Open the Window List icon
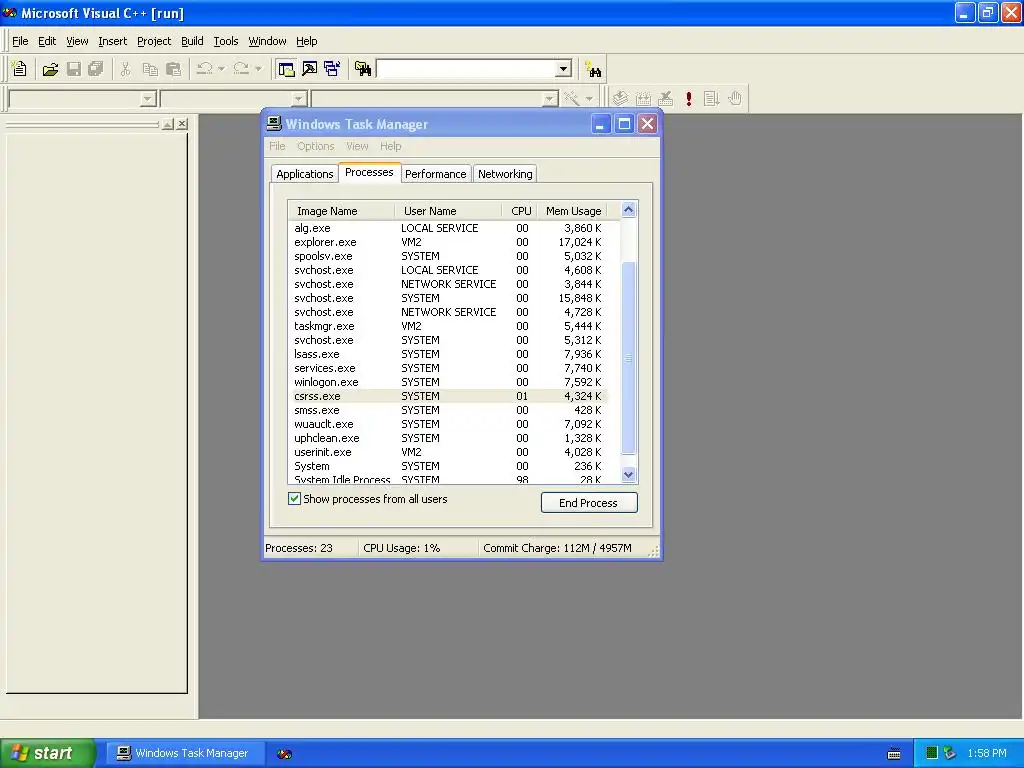The height and width of the screenshot is (768, 1024). (x=332, y=69)
